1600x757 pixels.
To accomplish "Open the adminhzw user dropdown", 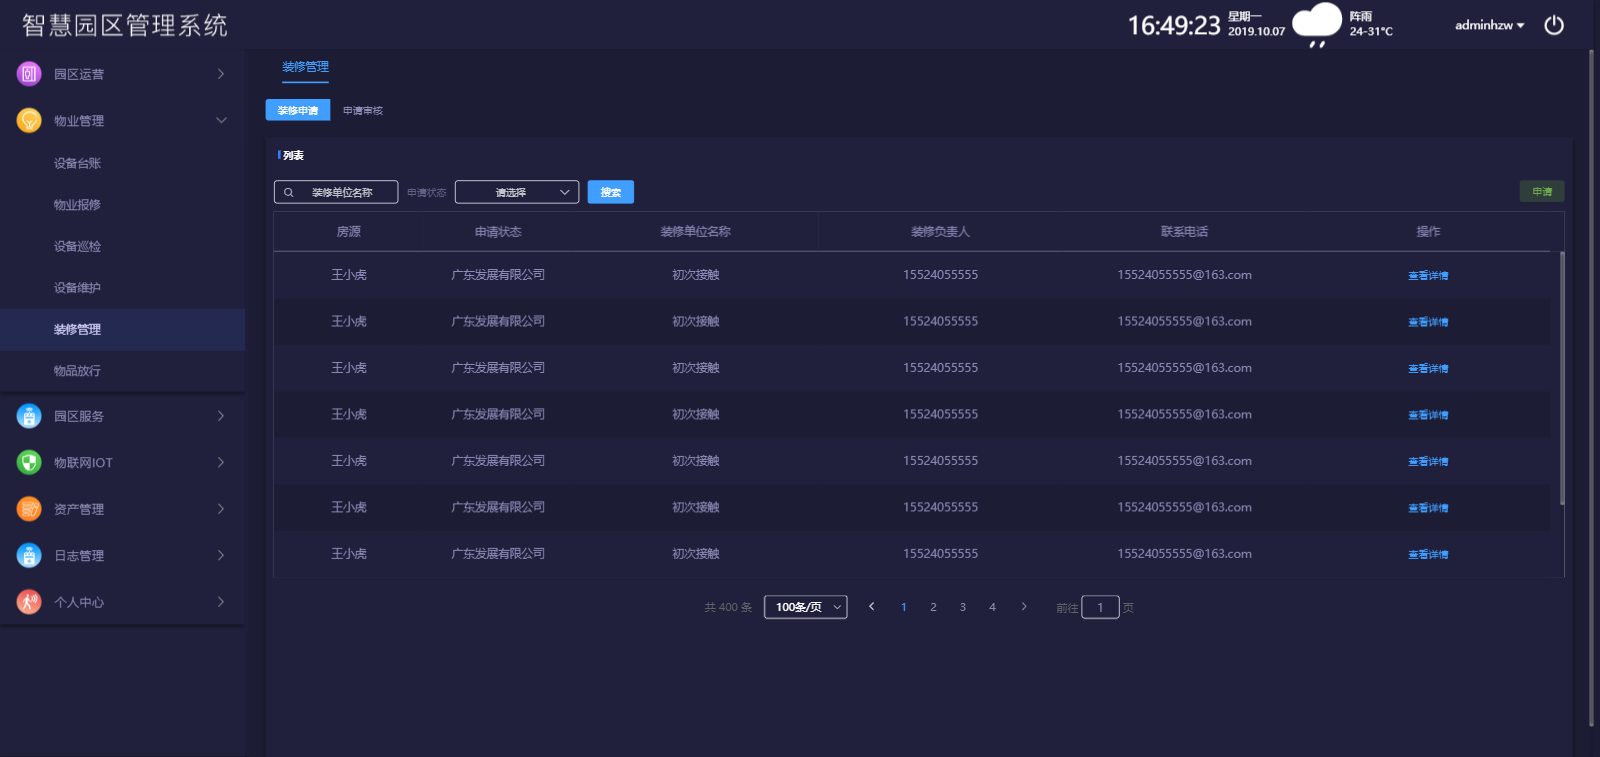I will 1489,25.
